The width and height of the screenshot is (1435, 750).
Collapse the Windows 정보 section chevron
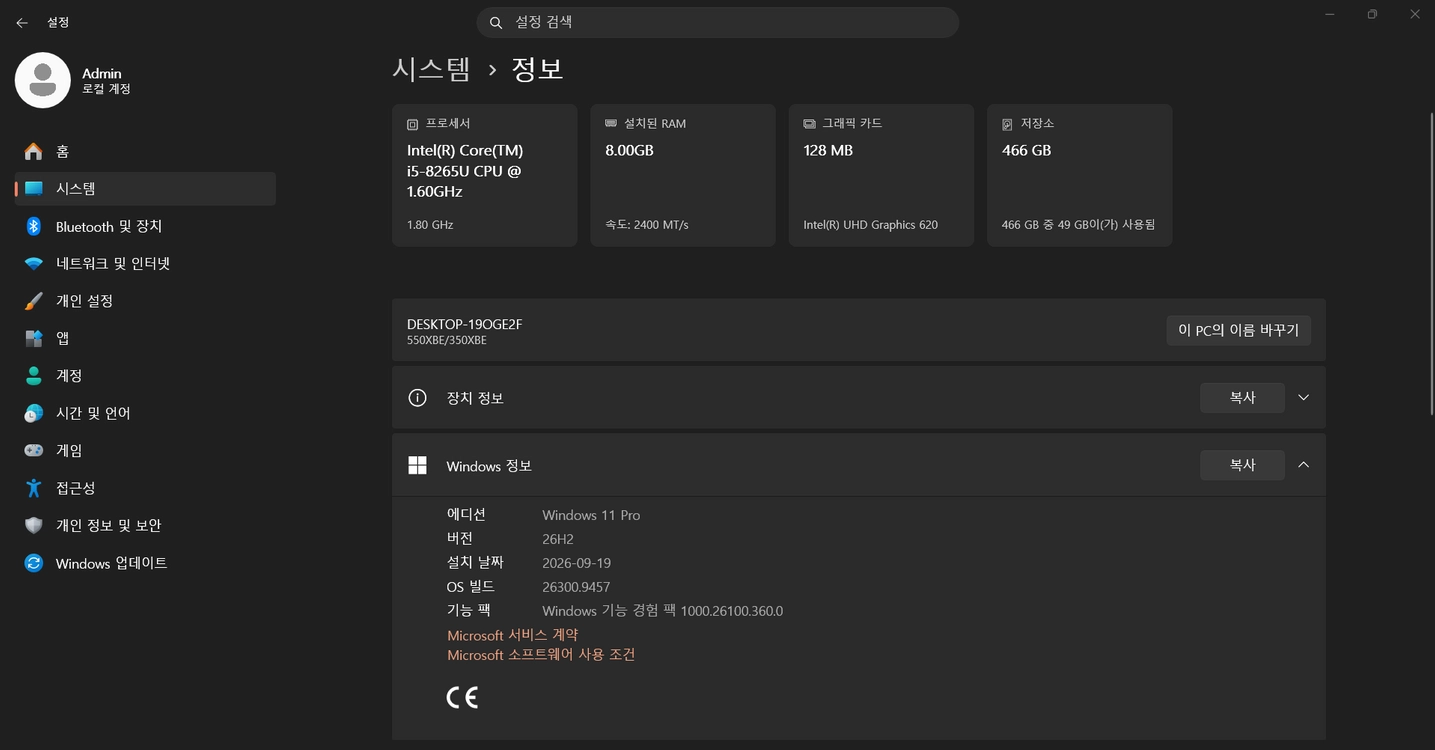(x=1303, y=464)
